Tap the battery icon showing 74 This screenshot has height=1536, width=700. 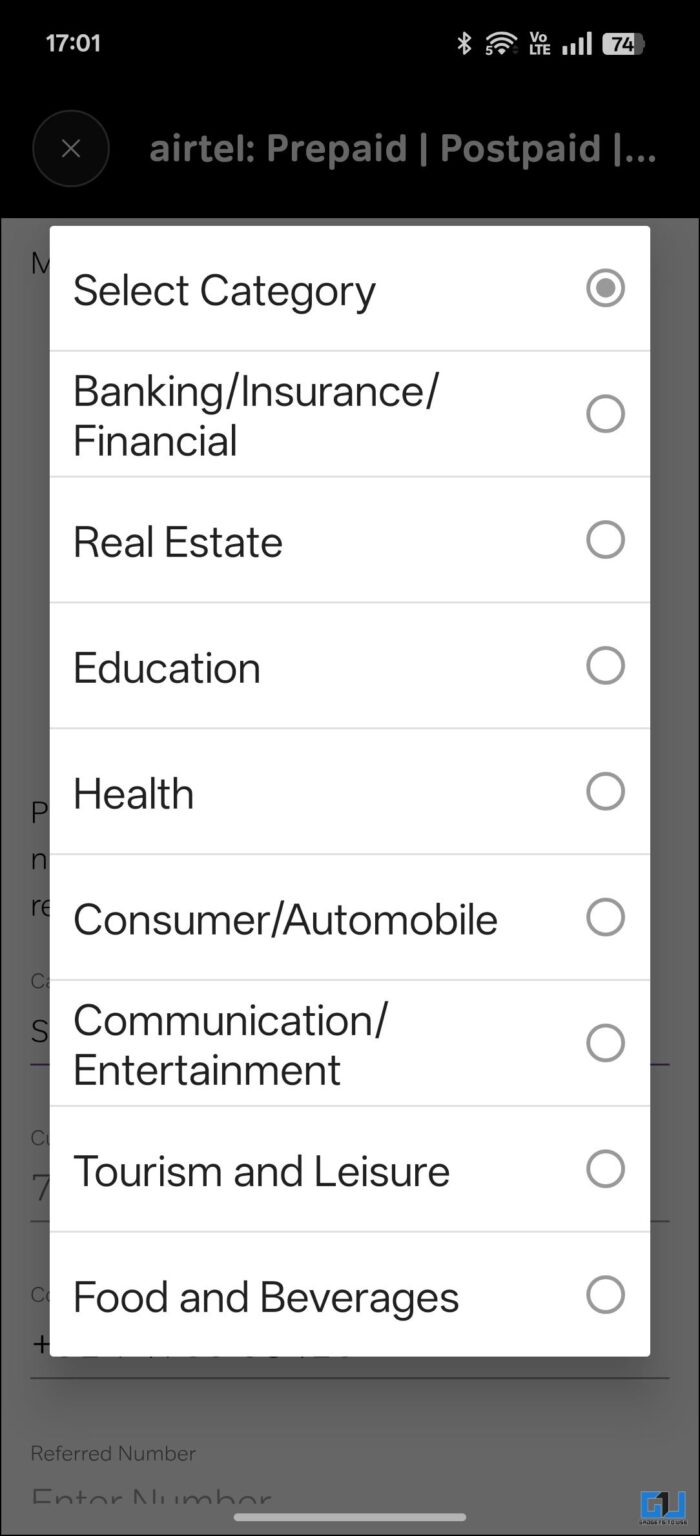point(625,43)
